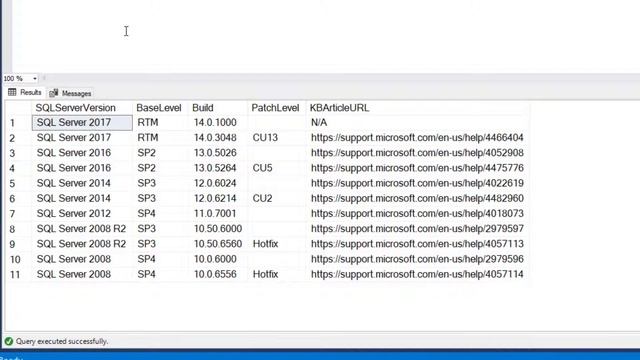The height and width of the screenshot is (360, 640).
Task: Select the KB URL ending in 4057113
Action: coord(418,244)
